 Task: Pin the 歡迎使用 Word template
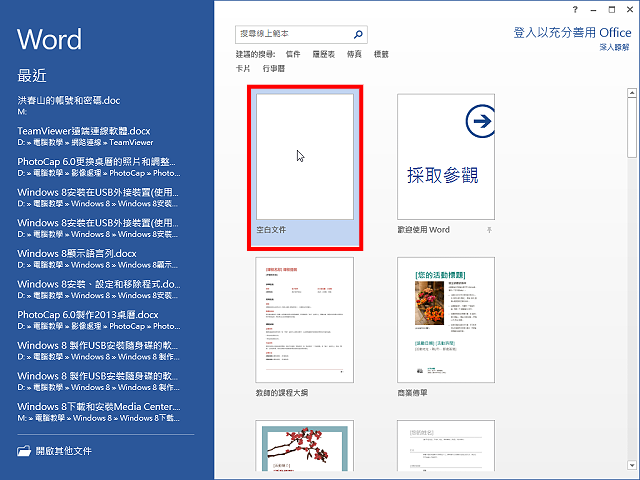tap(489, 230)
